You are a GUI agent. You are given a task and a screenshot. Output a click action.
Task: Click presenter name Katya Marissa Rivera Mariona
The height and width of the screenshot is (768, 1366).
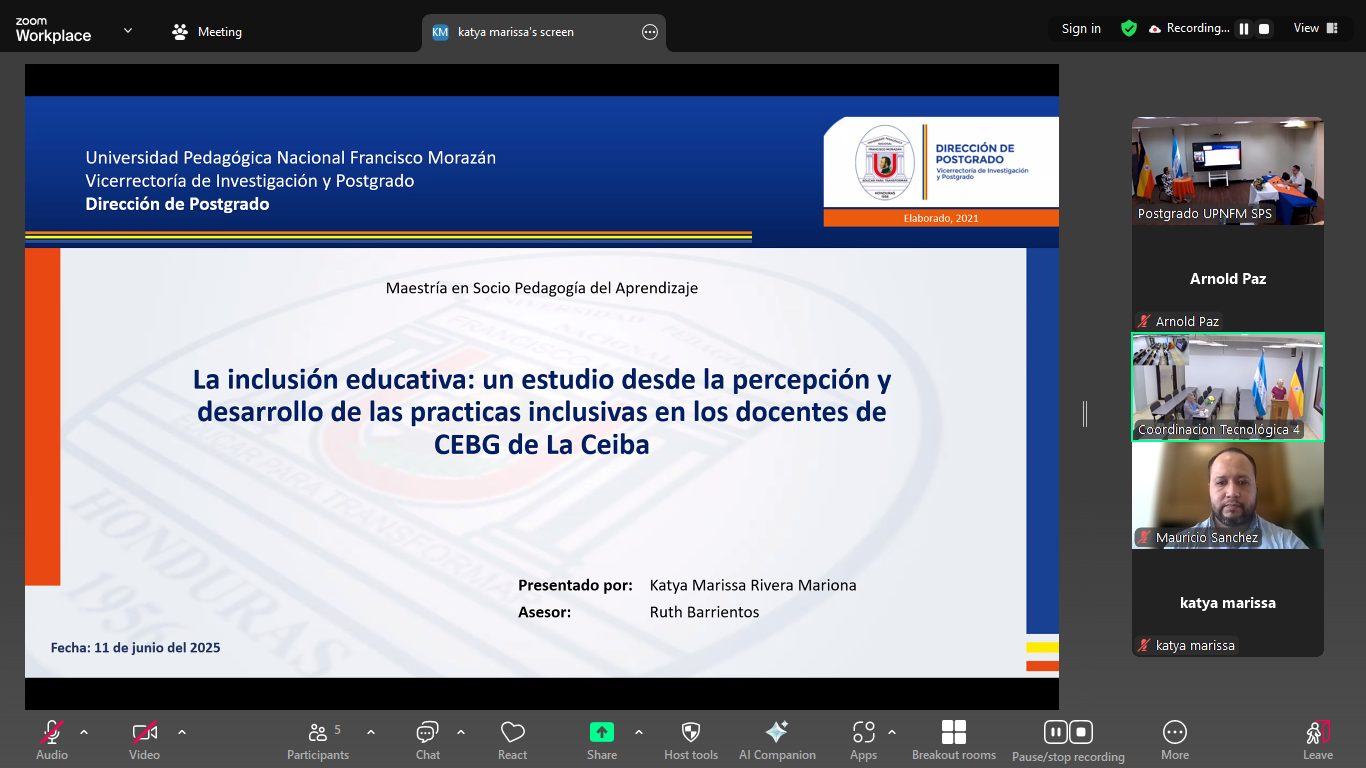[x=753, y=585]
